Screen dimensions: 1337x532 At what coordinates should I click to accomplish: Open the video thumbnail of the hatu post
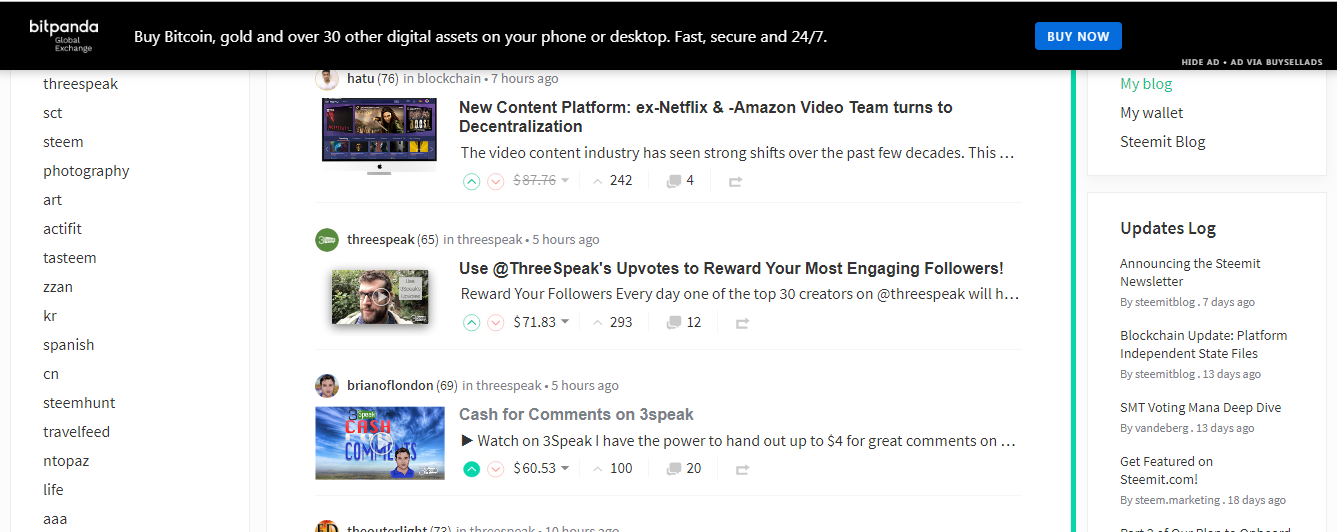point(379,136)
